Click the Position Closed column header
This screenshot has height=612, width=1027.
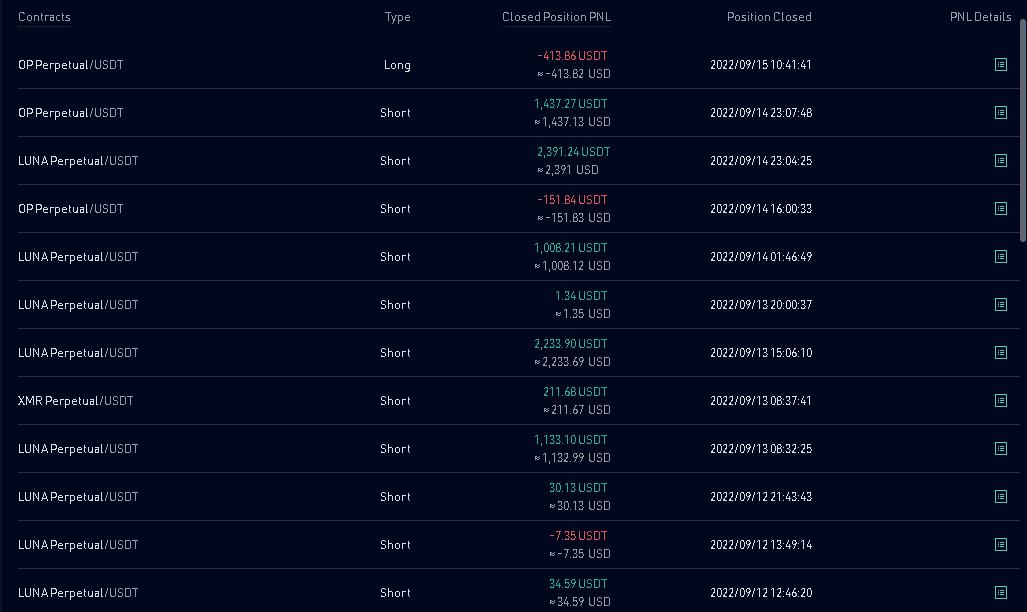click(x=769, y=17)
